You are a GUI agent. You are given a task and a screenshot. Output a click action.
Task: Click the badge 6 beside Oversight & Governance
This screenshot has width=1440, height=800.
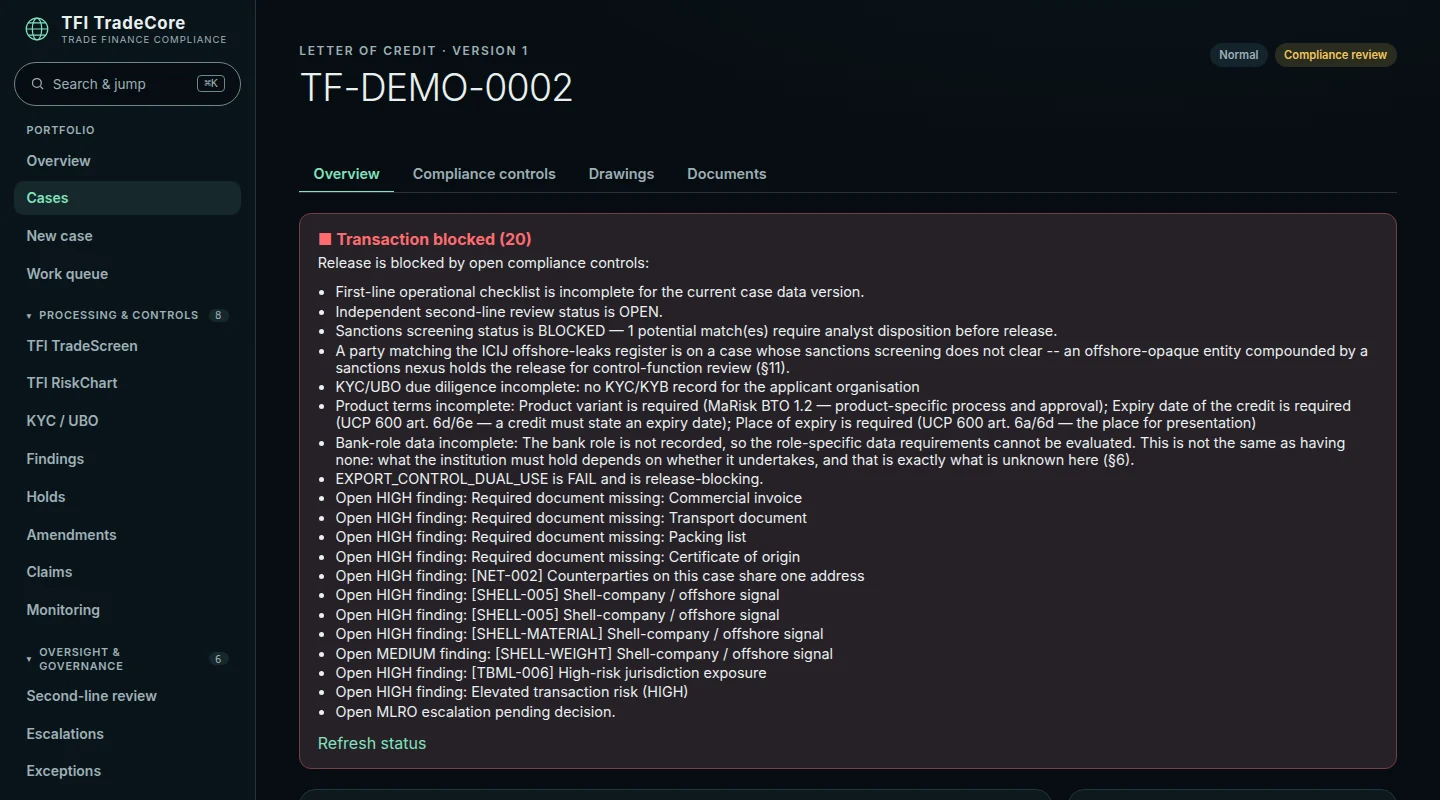pos(218,659)
